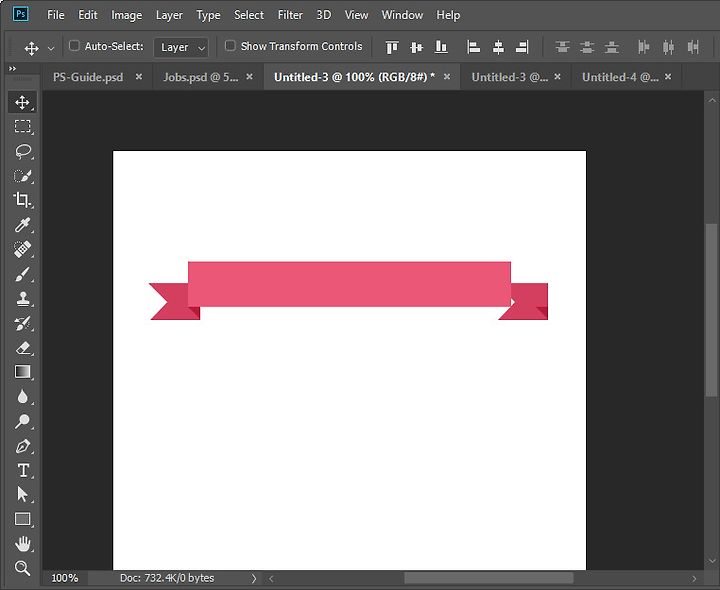Open the View menu
Image resolution: width=720 pixels, height=590 pixels.
(356, 15)
